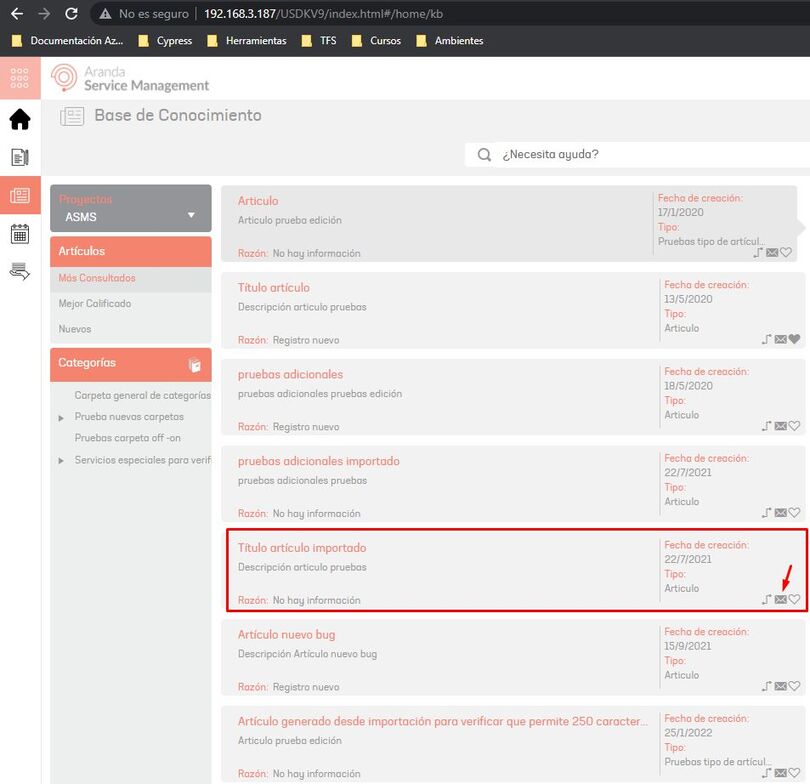Open 'pruebas adicionales importado' article
Image resolution: width=810 pixels, height=784 pixels.
(x=319, y=461)
